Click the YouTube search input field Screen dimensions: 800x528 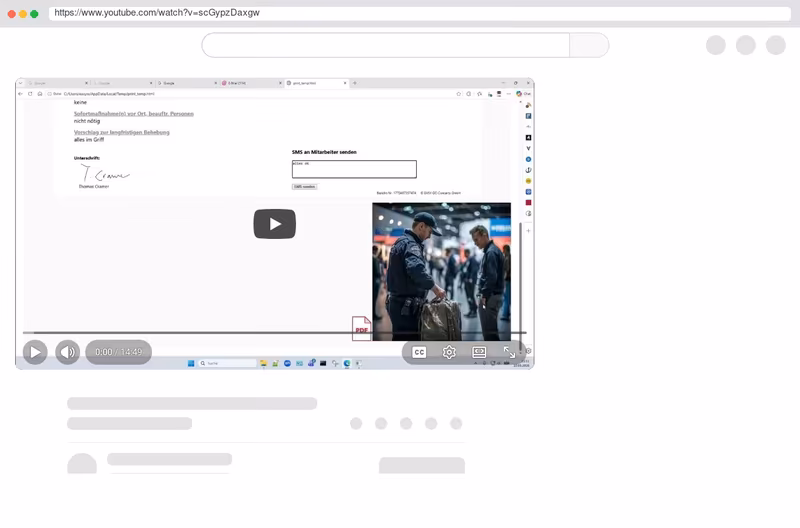pos(386,45)
